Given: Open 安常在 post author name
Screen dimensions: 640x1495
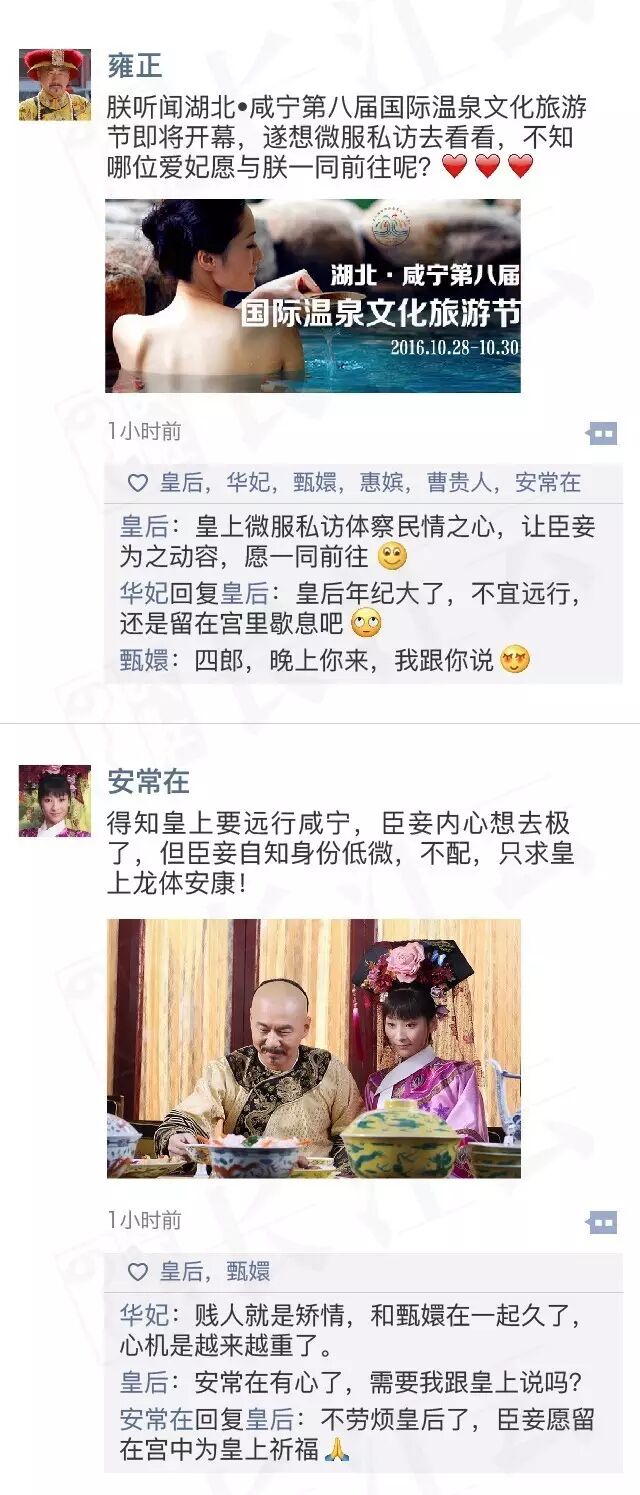Looking at the screenshot, I should click(148, 781).
